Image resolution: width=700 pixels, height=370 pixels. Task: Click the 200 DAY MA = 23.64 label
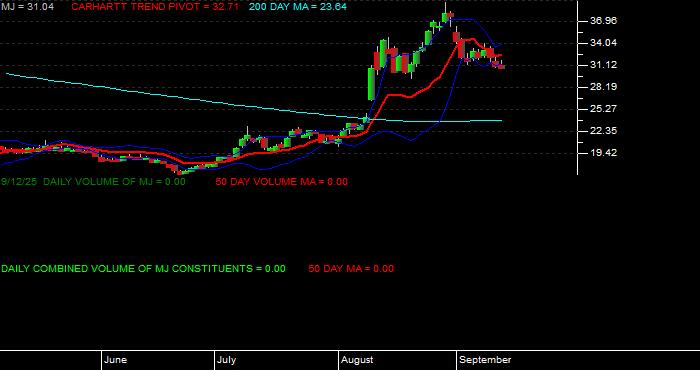[298, 7]
